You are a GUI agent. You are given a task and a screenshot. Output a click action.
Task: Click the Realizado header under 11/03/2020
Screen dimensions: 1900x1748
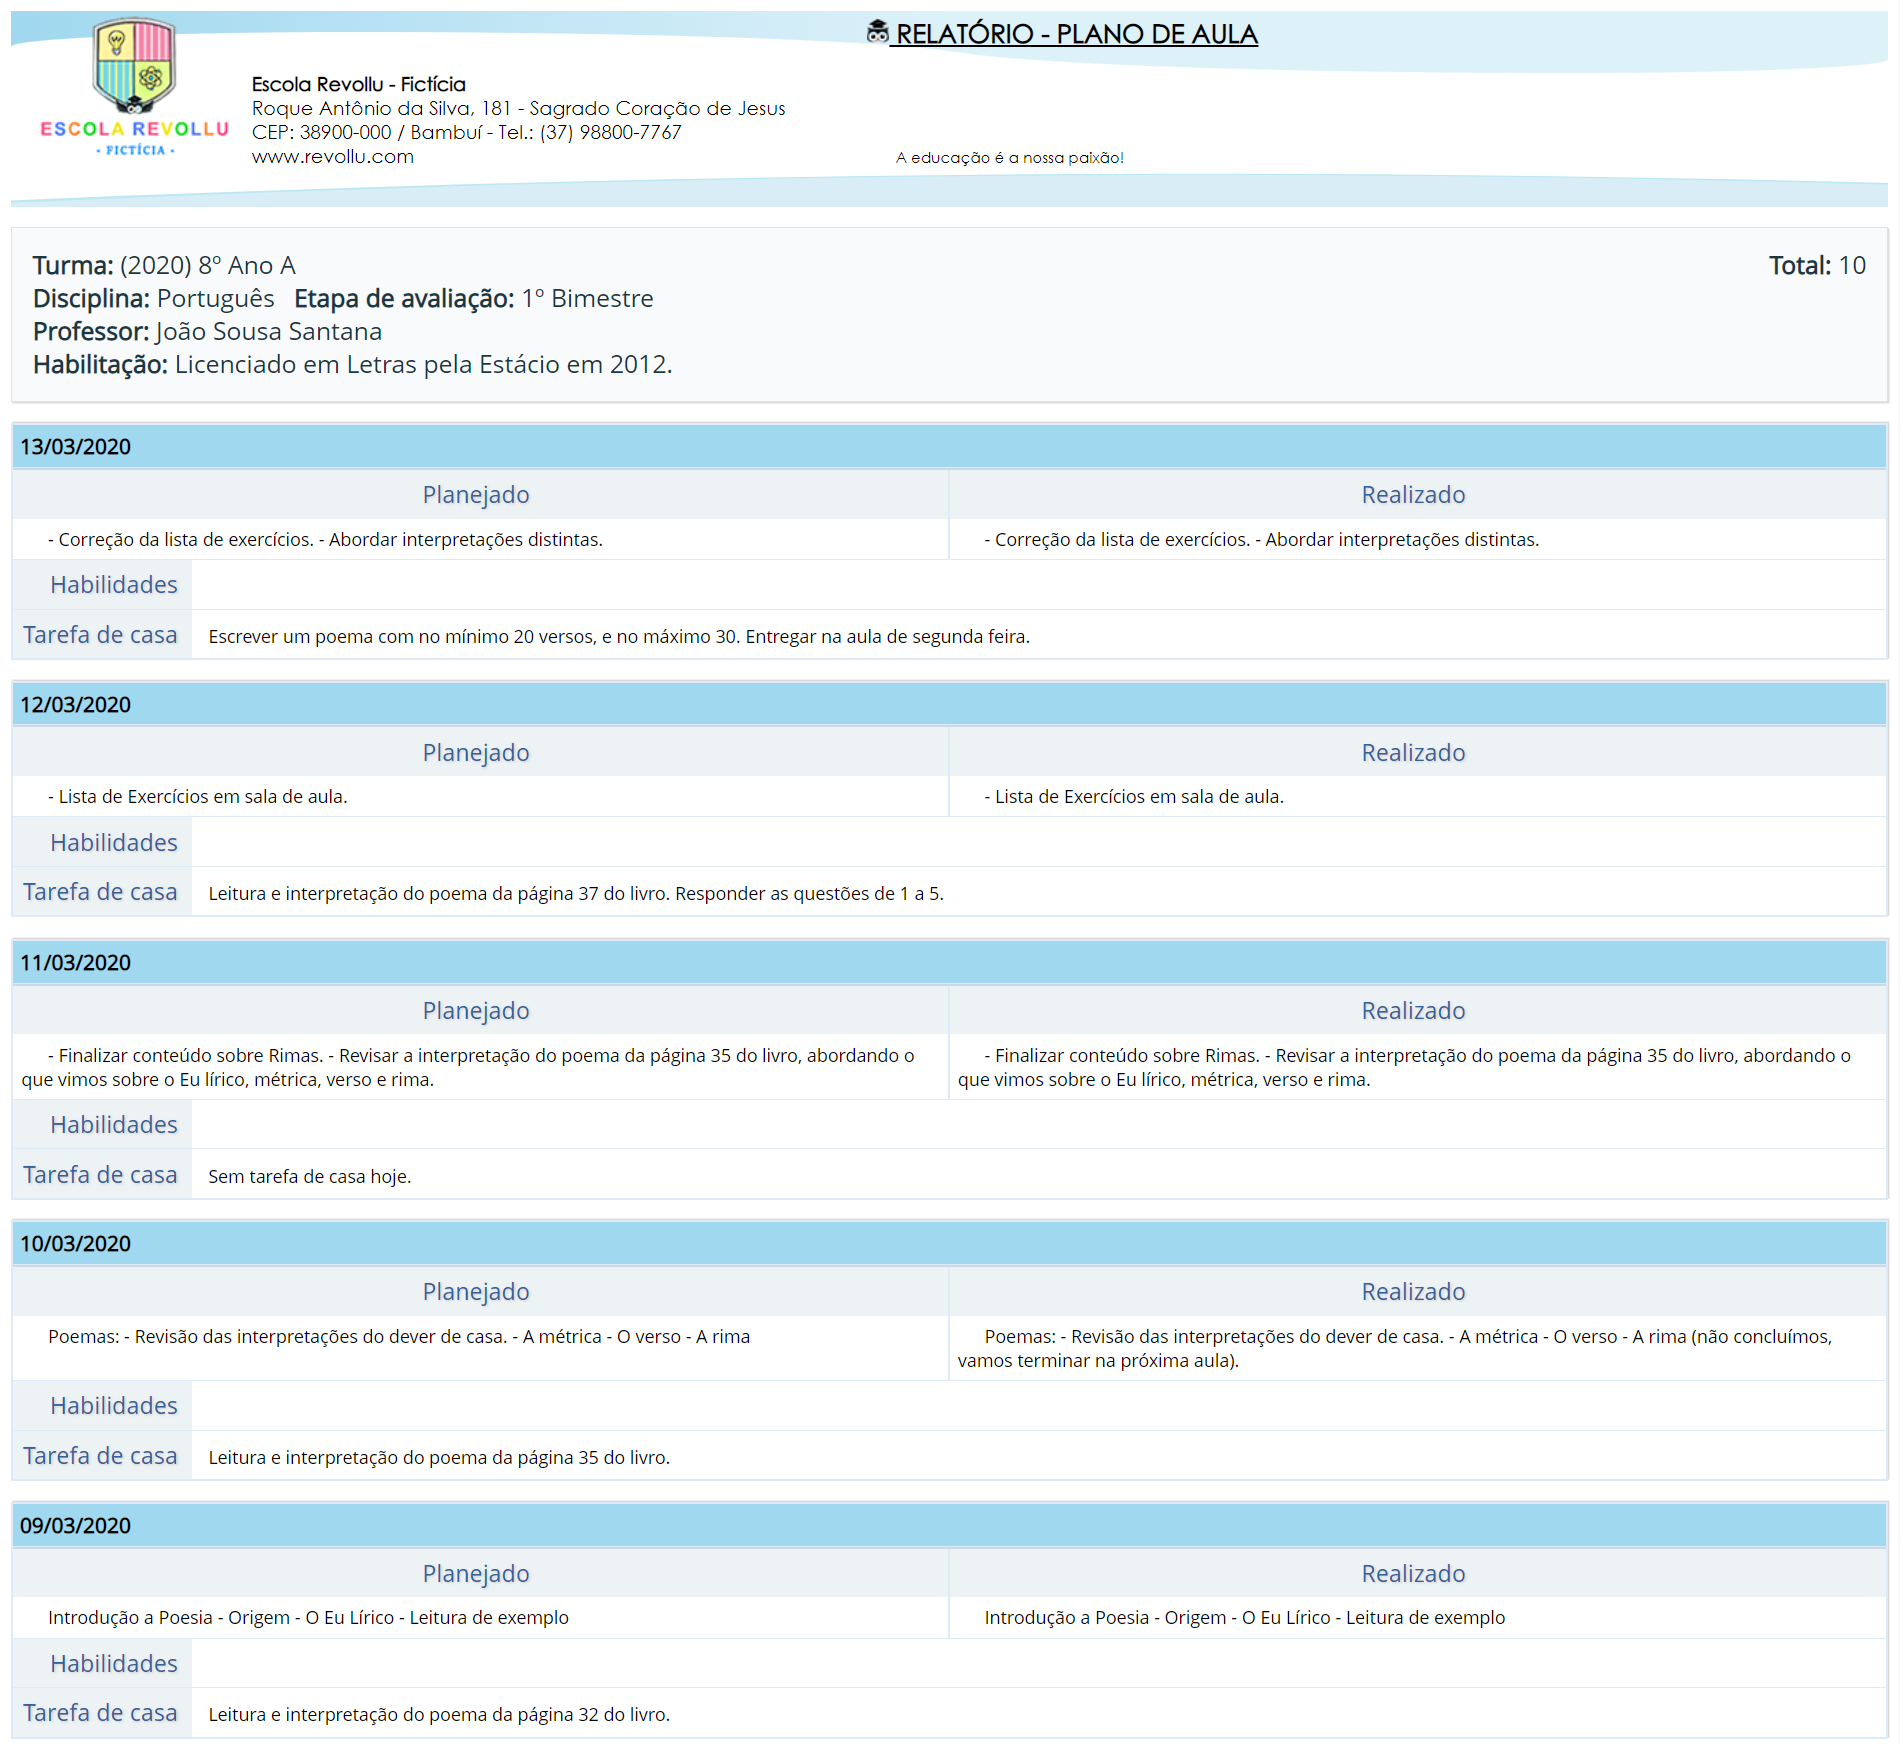point(1413,1011)
